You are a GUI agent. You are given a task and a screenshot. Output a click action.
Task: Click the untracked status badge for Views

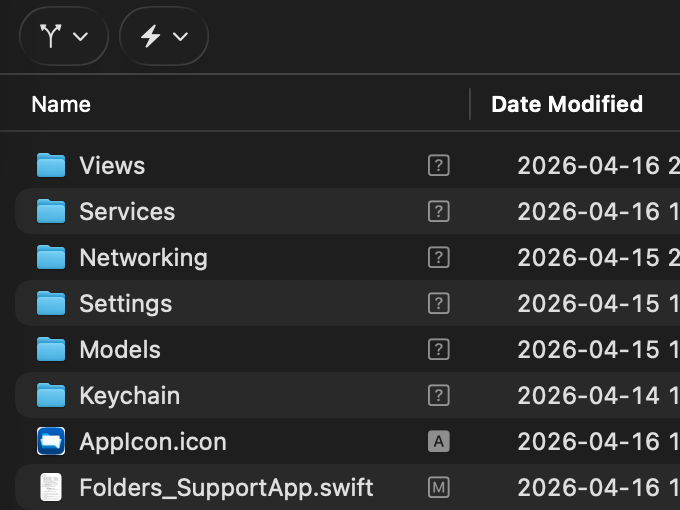[438, 165]
